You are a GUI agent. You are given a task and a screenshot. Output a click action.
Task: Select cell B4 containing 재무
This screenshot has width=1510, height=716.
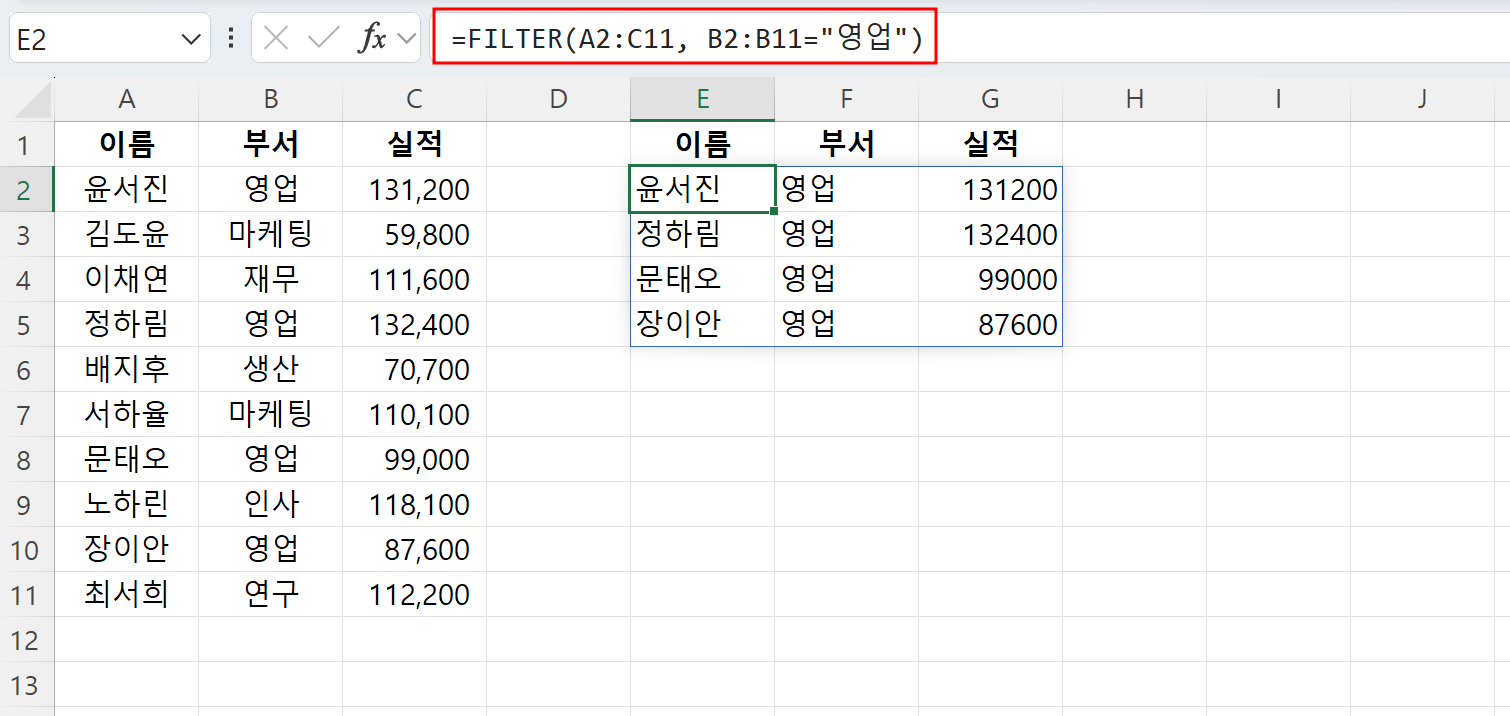tap(271, 279)
